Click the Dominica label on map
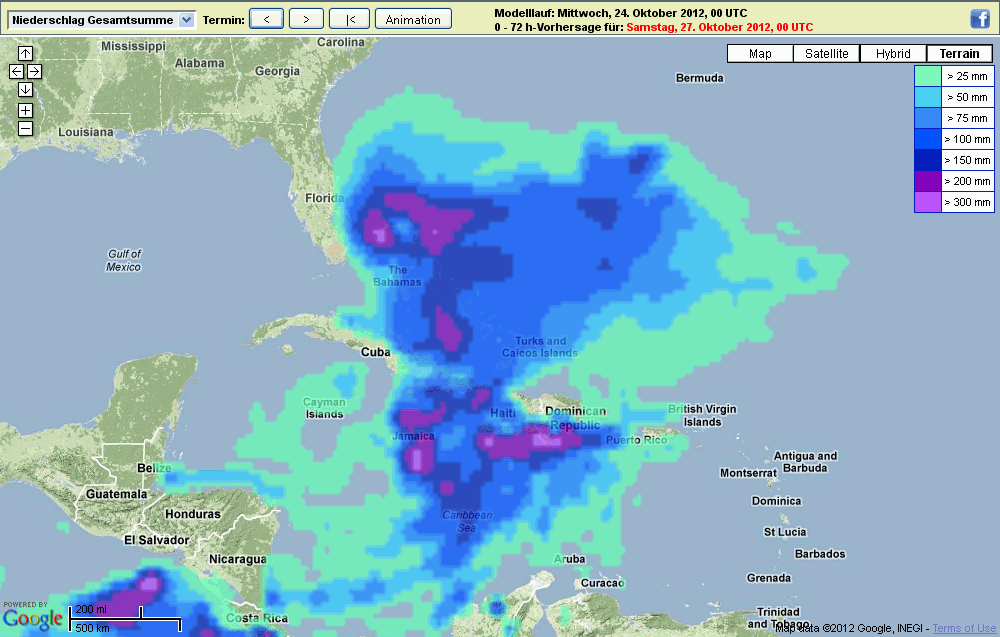This screenshot has width=1000, height=637. 776,501
